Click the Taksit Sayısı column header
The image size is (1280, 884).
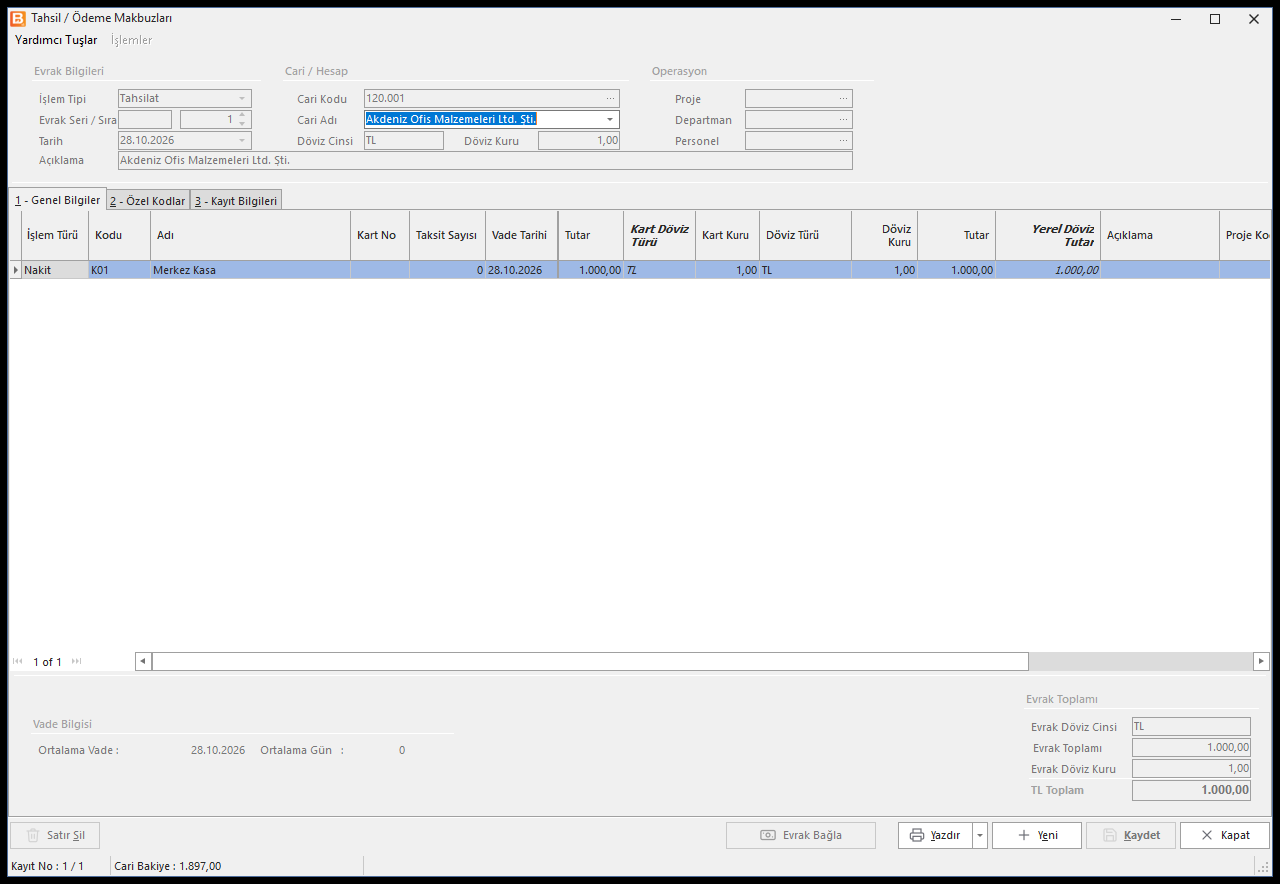[x=447, y=235]
